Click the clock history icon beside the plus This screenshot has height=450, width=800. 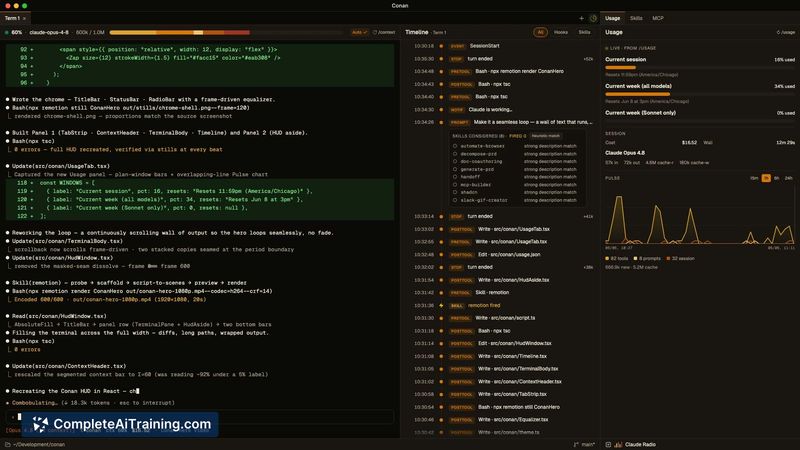(593, 18)
